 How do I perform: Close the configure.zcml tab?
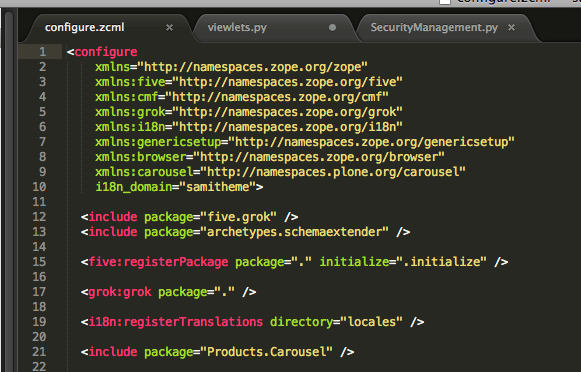point(169,28)
